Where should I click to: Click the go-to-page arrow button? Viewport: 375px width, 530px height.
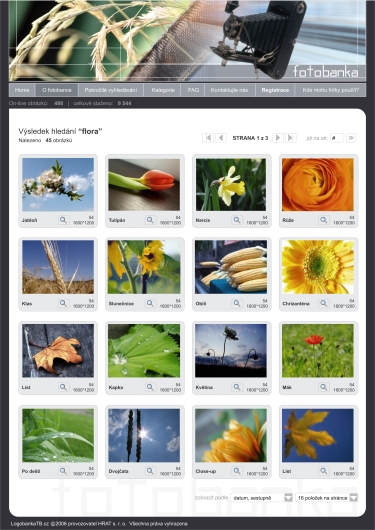pyautogui.click(x=351, y=138)
